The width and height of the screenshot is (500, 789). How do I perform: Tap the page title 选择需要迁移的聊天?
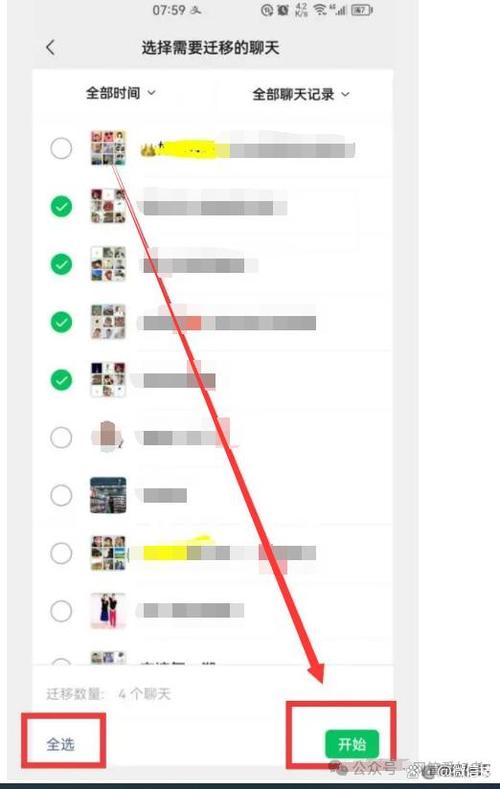click(210, 48)
